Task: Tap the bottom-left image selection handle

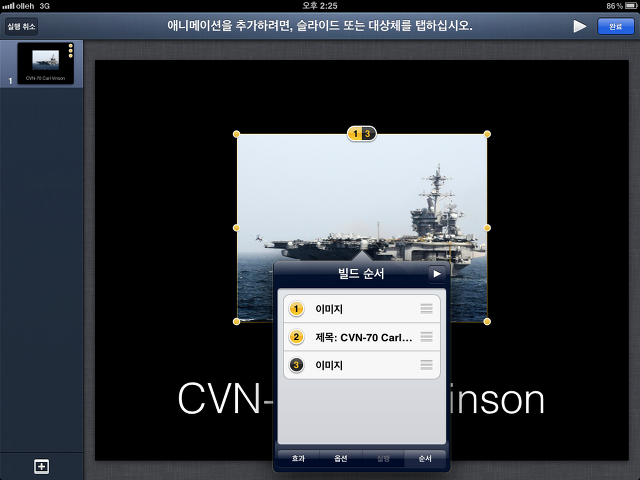Action: [236, 322]
